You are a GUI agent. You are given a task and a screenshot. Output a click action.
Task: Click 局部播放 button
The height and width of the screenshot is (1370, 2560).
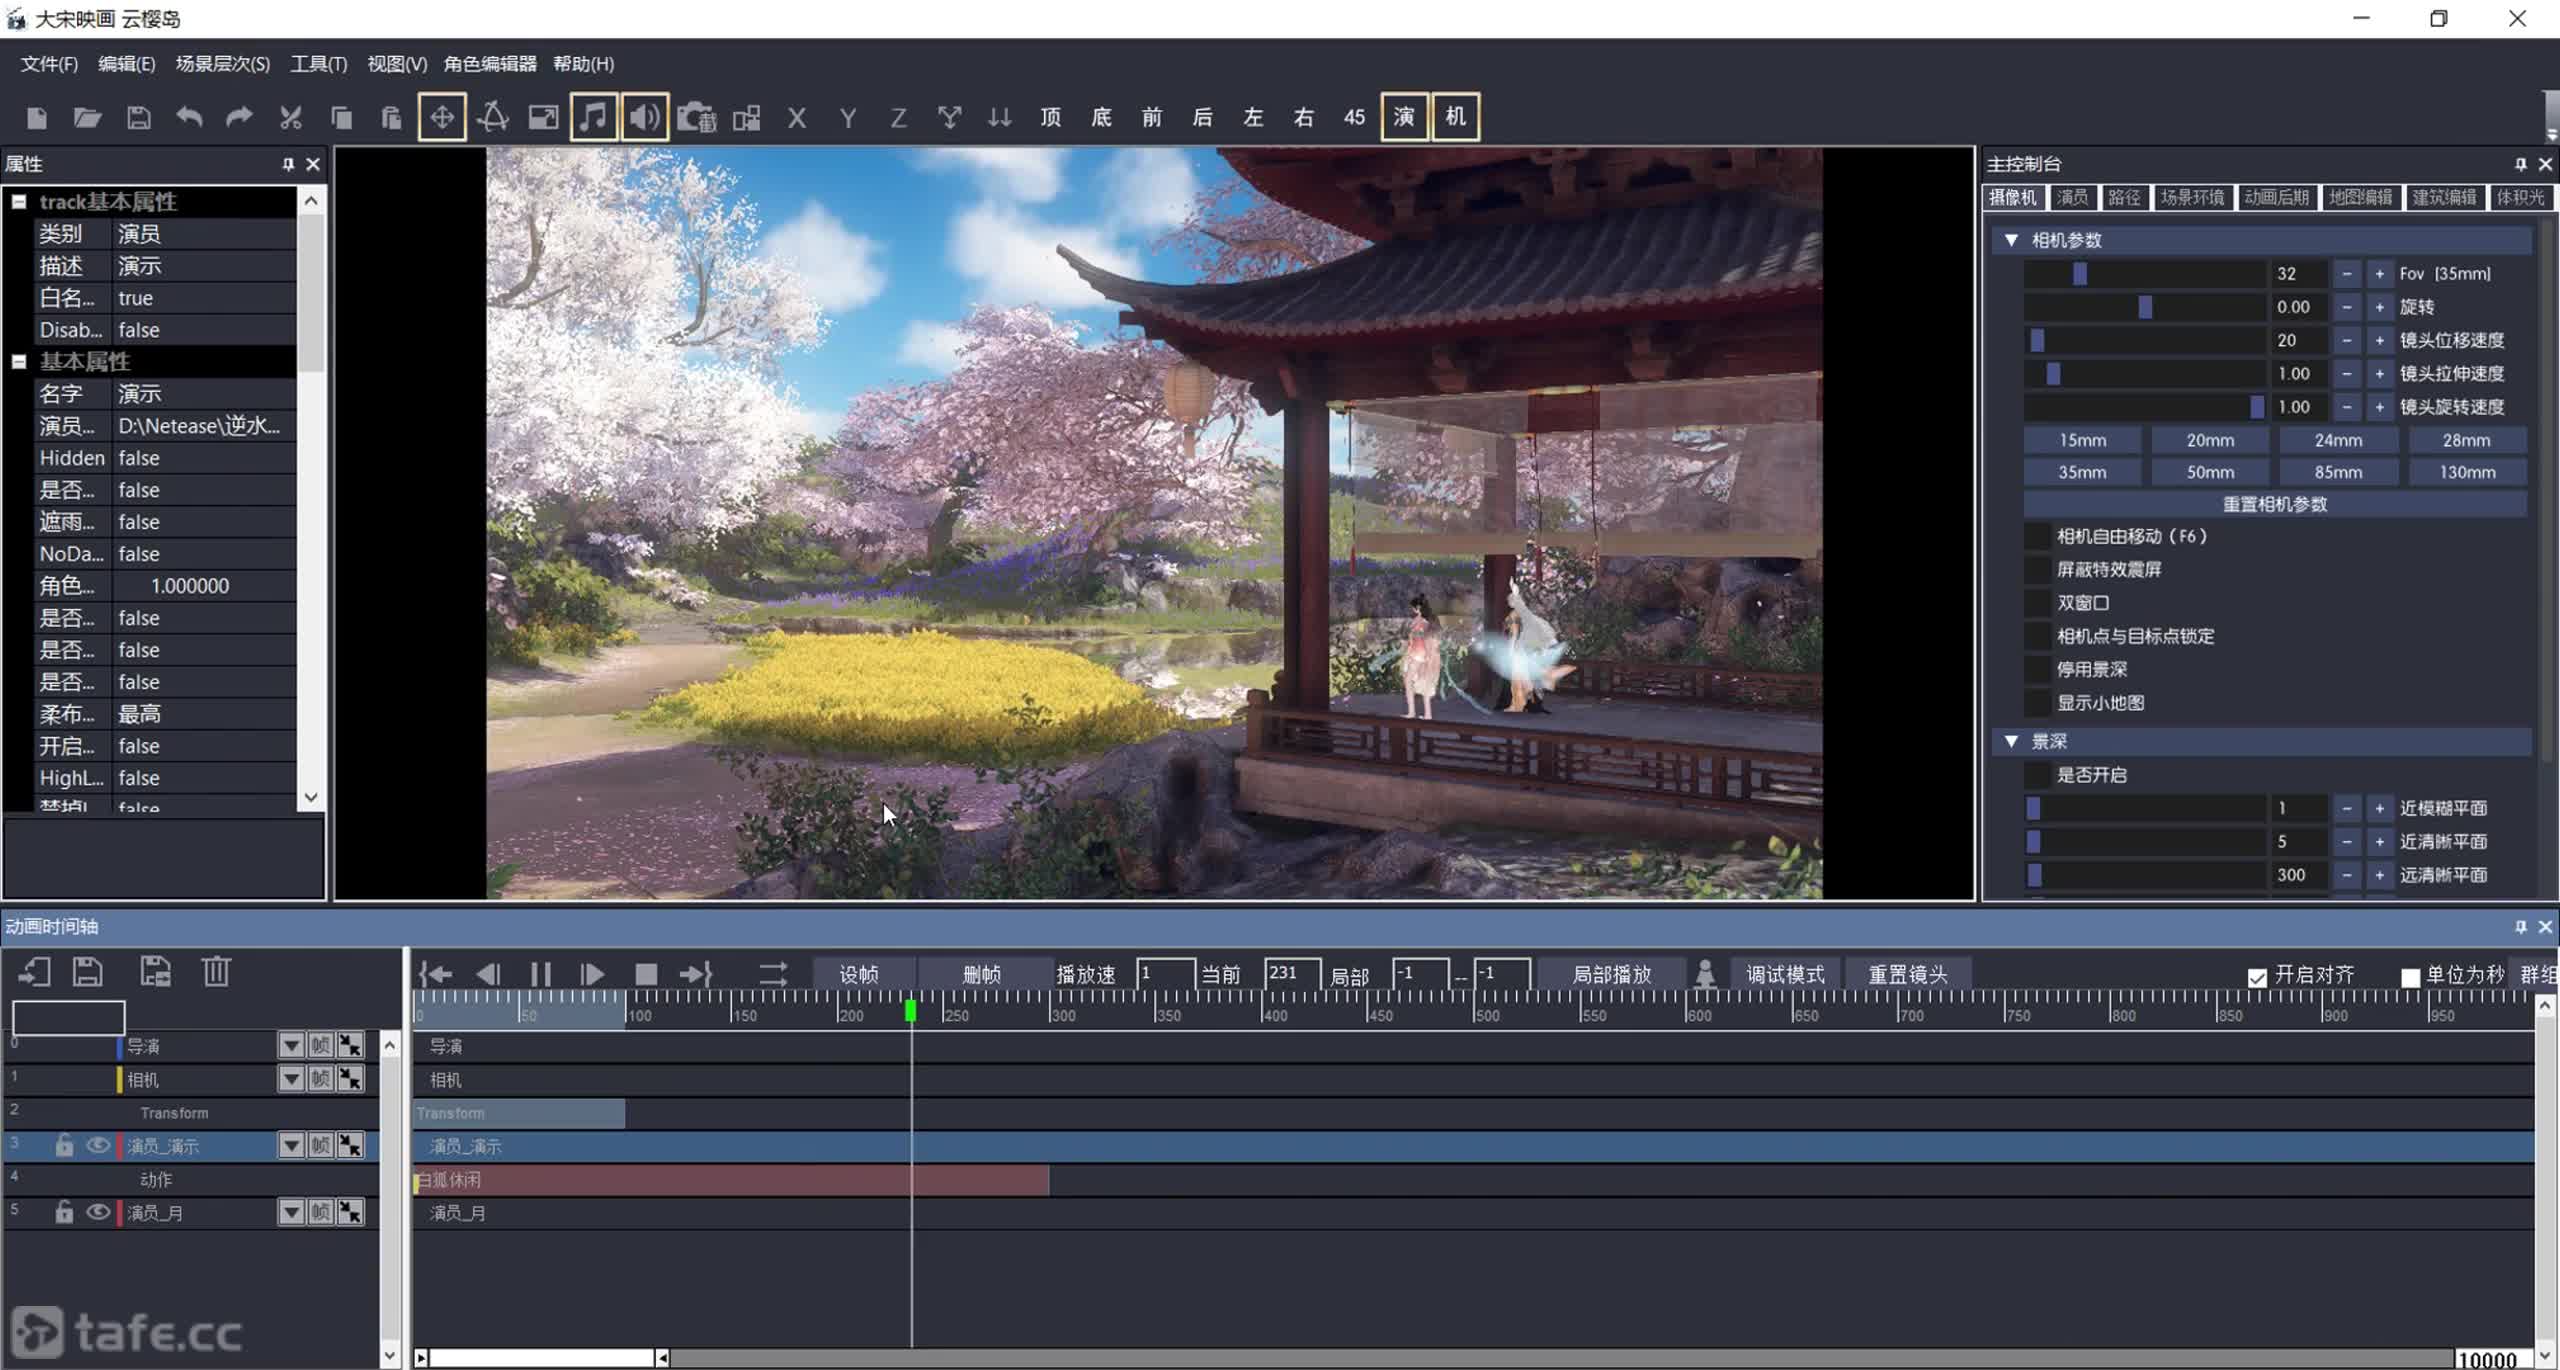1611,974
